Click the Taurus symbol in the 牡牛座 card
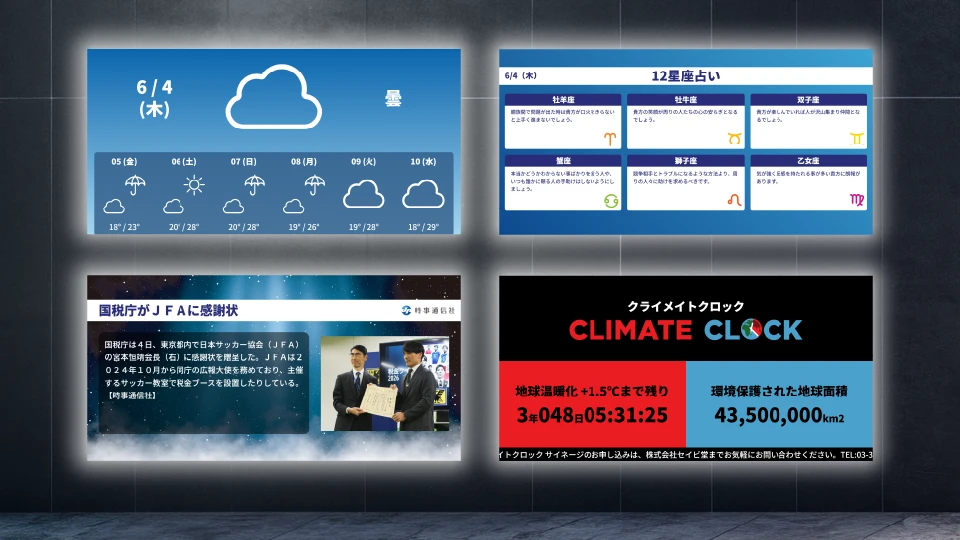Screen dimensions: 960x540 tap(734, 138)
